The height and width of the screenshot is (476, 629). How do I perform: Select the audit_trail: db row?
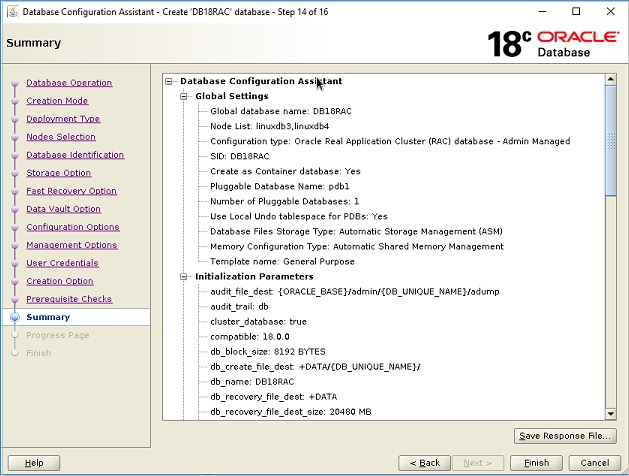[x=239, y=307]
